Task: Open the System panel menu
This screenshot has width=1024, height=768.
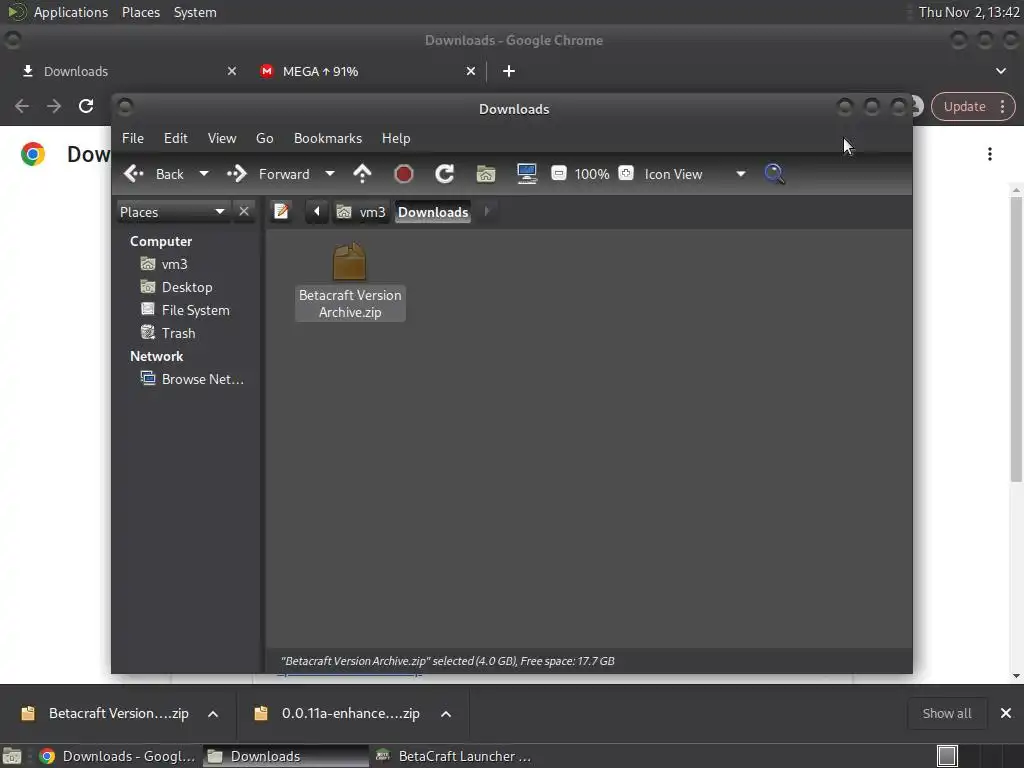Action: coord(195,12)
